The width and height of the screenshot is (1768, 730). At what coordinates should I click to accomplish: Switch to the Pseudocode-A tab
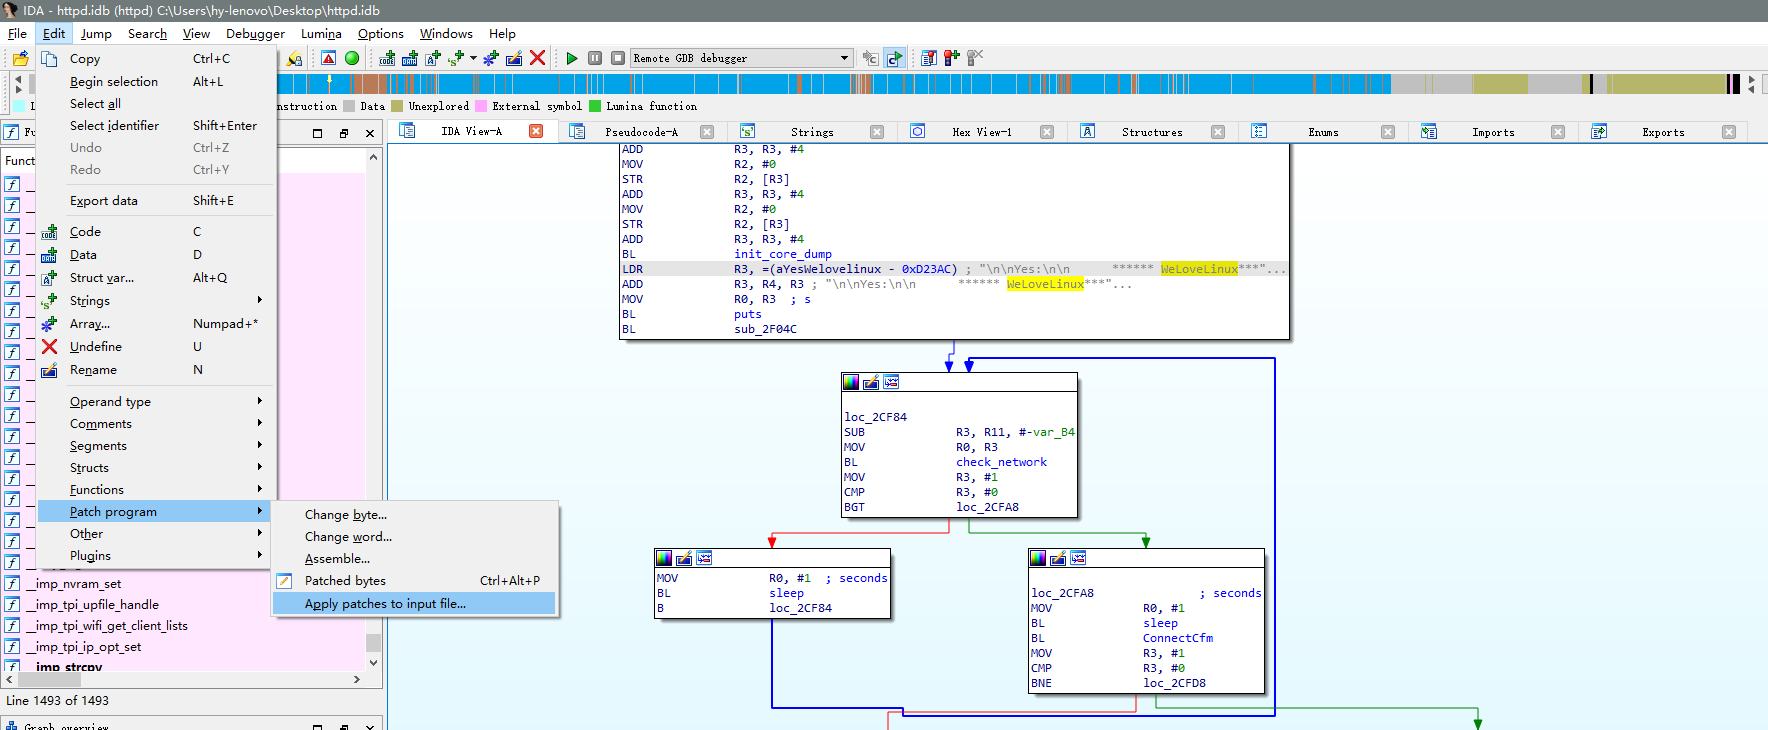640,132
